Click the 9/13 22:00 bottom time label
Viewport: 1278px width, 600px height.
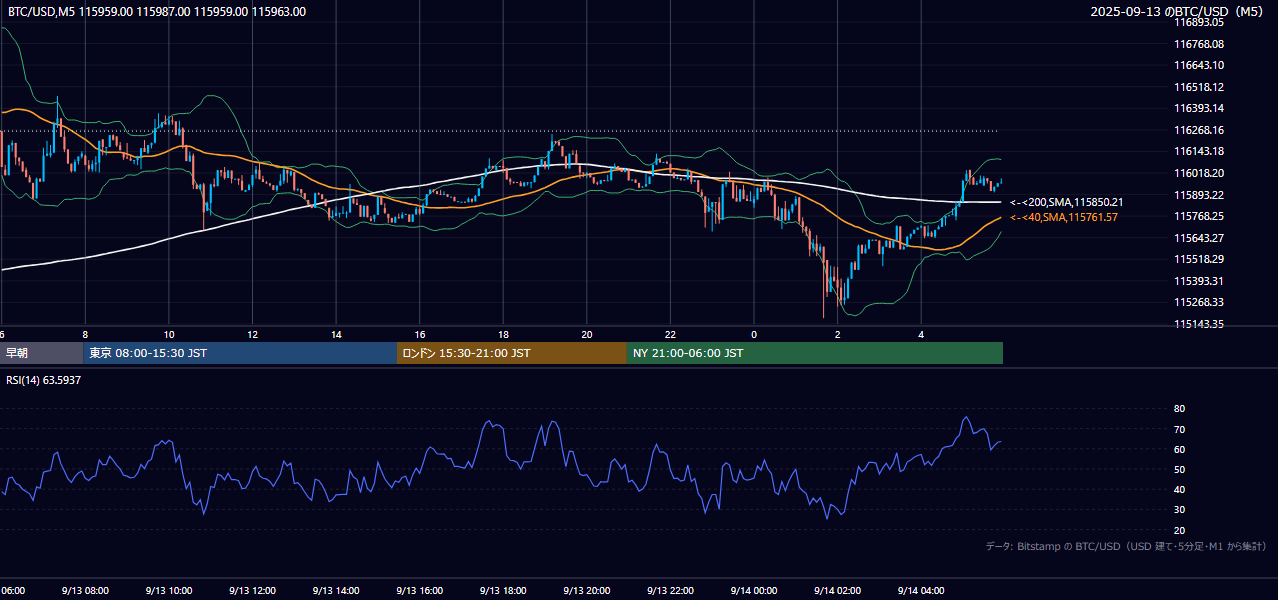coord(670,591)
